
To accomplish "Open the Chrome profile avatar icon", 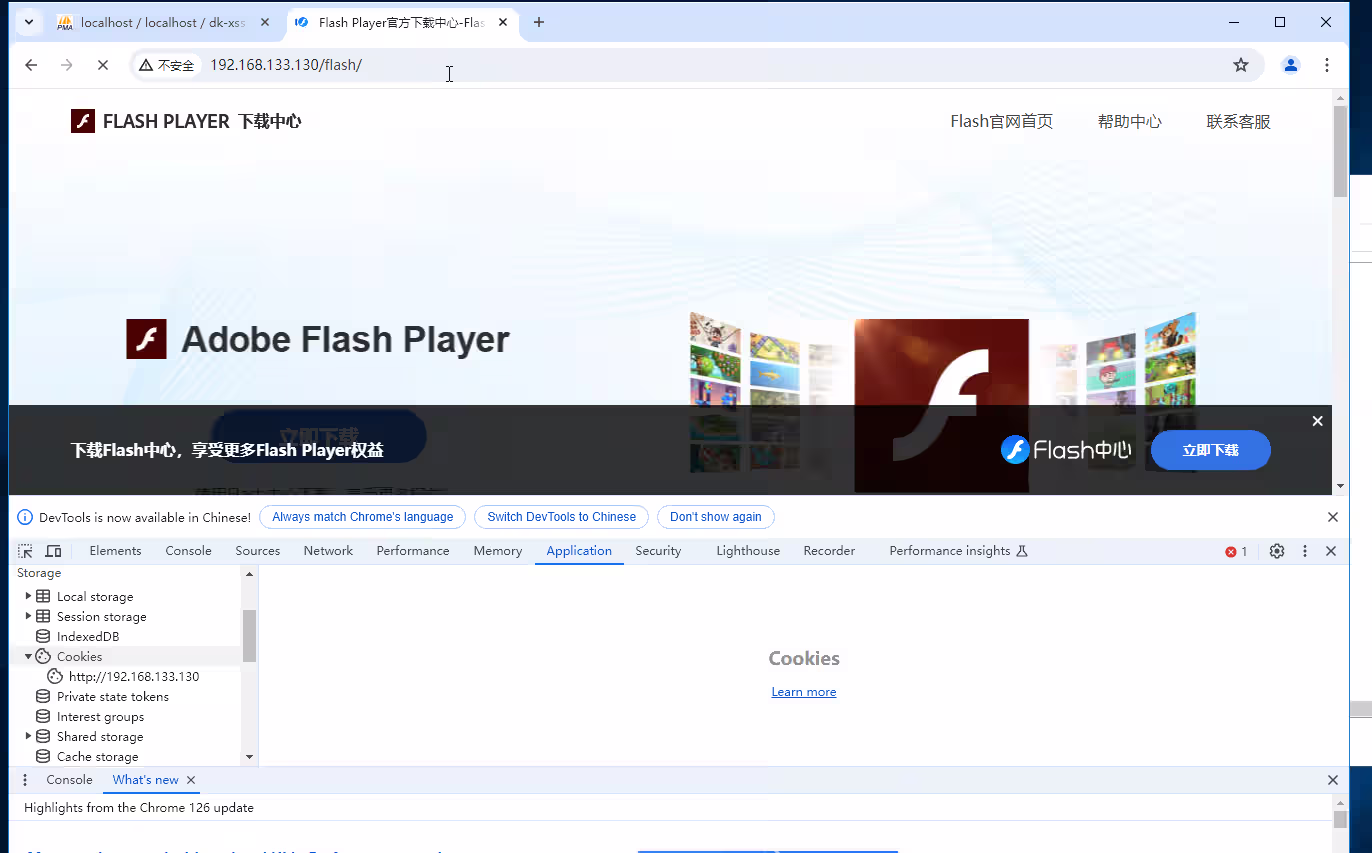I will [1291, 65].
